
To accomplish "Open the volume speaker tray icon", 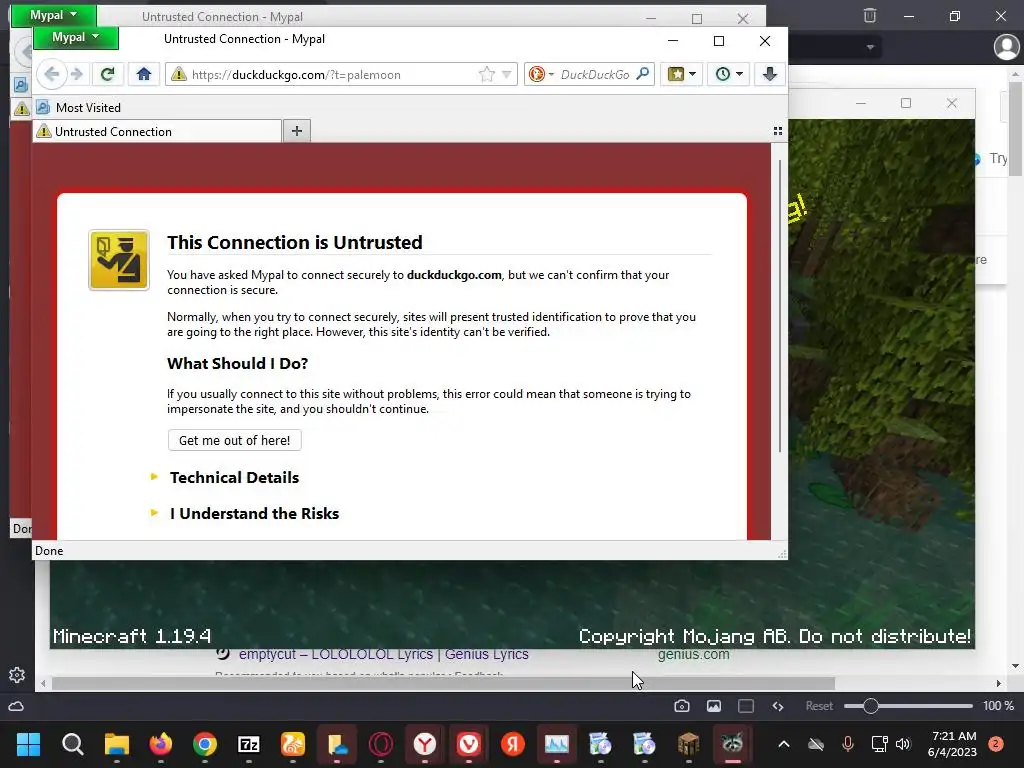I will coord(903,744).
